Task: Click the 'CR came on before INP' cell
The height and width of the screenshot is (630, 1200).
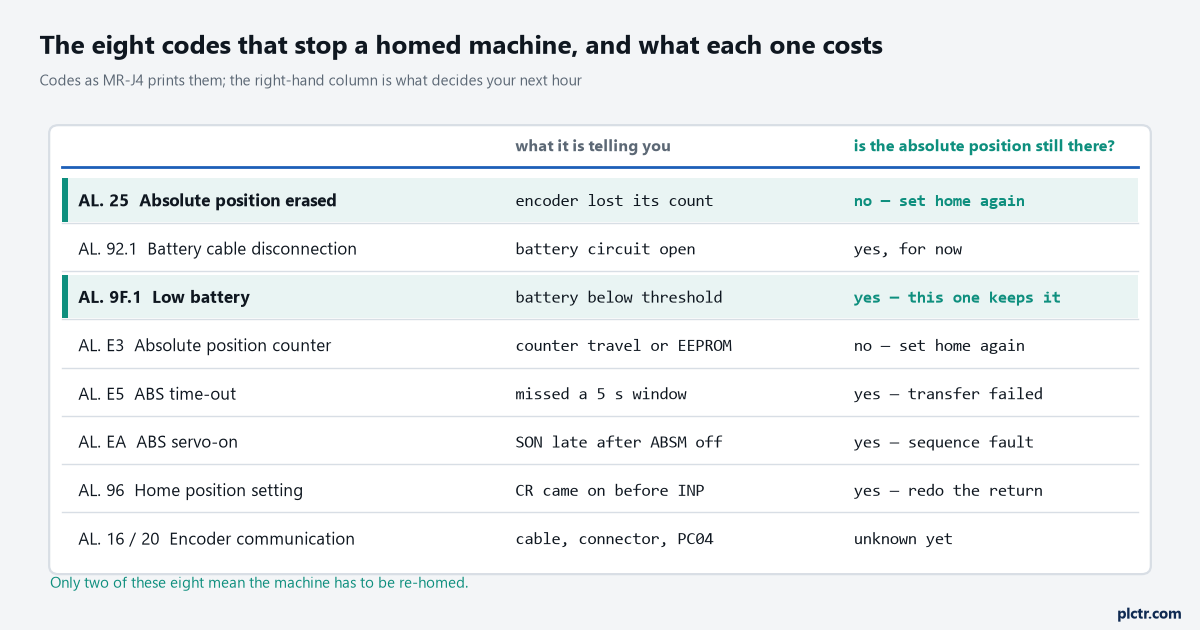Action: coord(610,490)
